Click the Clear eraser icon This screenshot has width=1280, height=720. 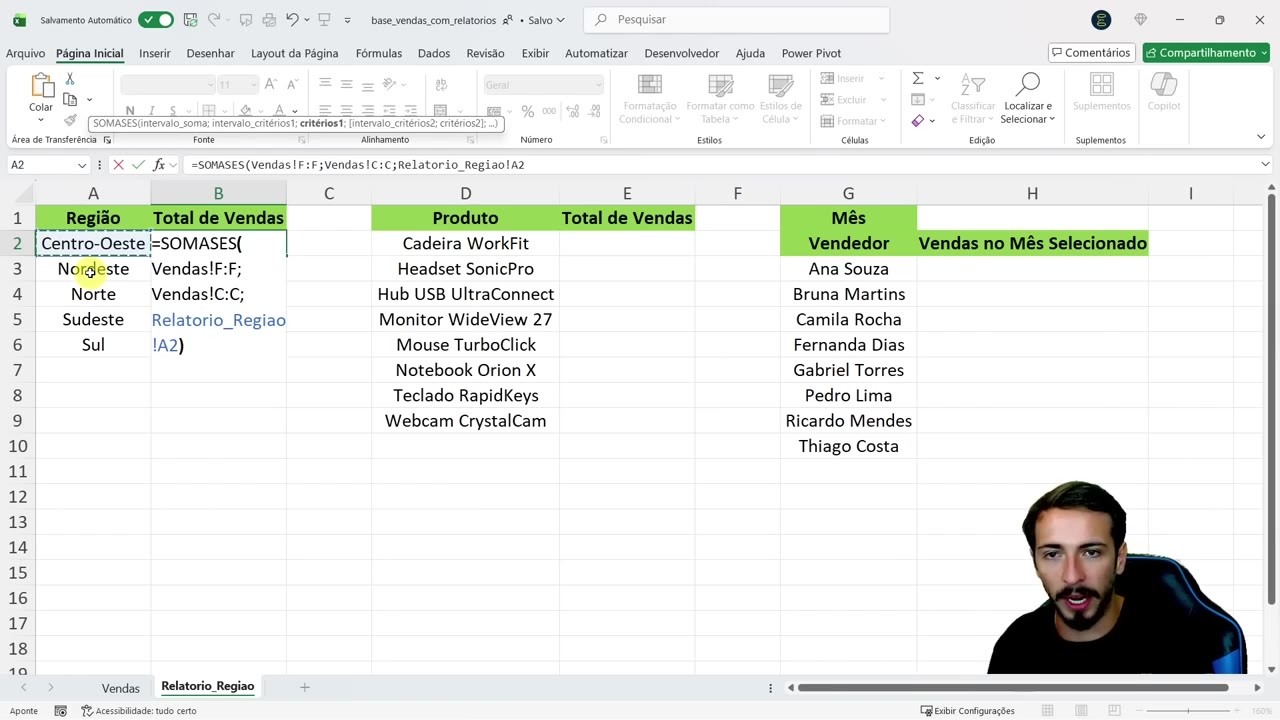918,121
